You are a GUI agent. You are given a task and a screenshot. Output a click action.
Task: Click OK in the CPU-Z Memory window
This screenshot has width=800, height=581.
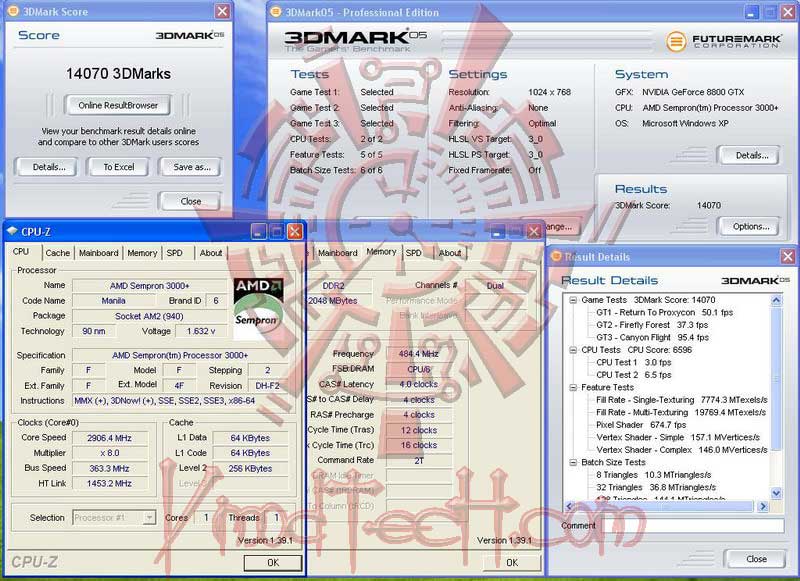click(512, 562)
